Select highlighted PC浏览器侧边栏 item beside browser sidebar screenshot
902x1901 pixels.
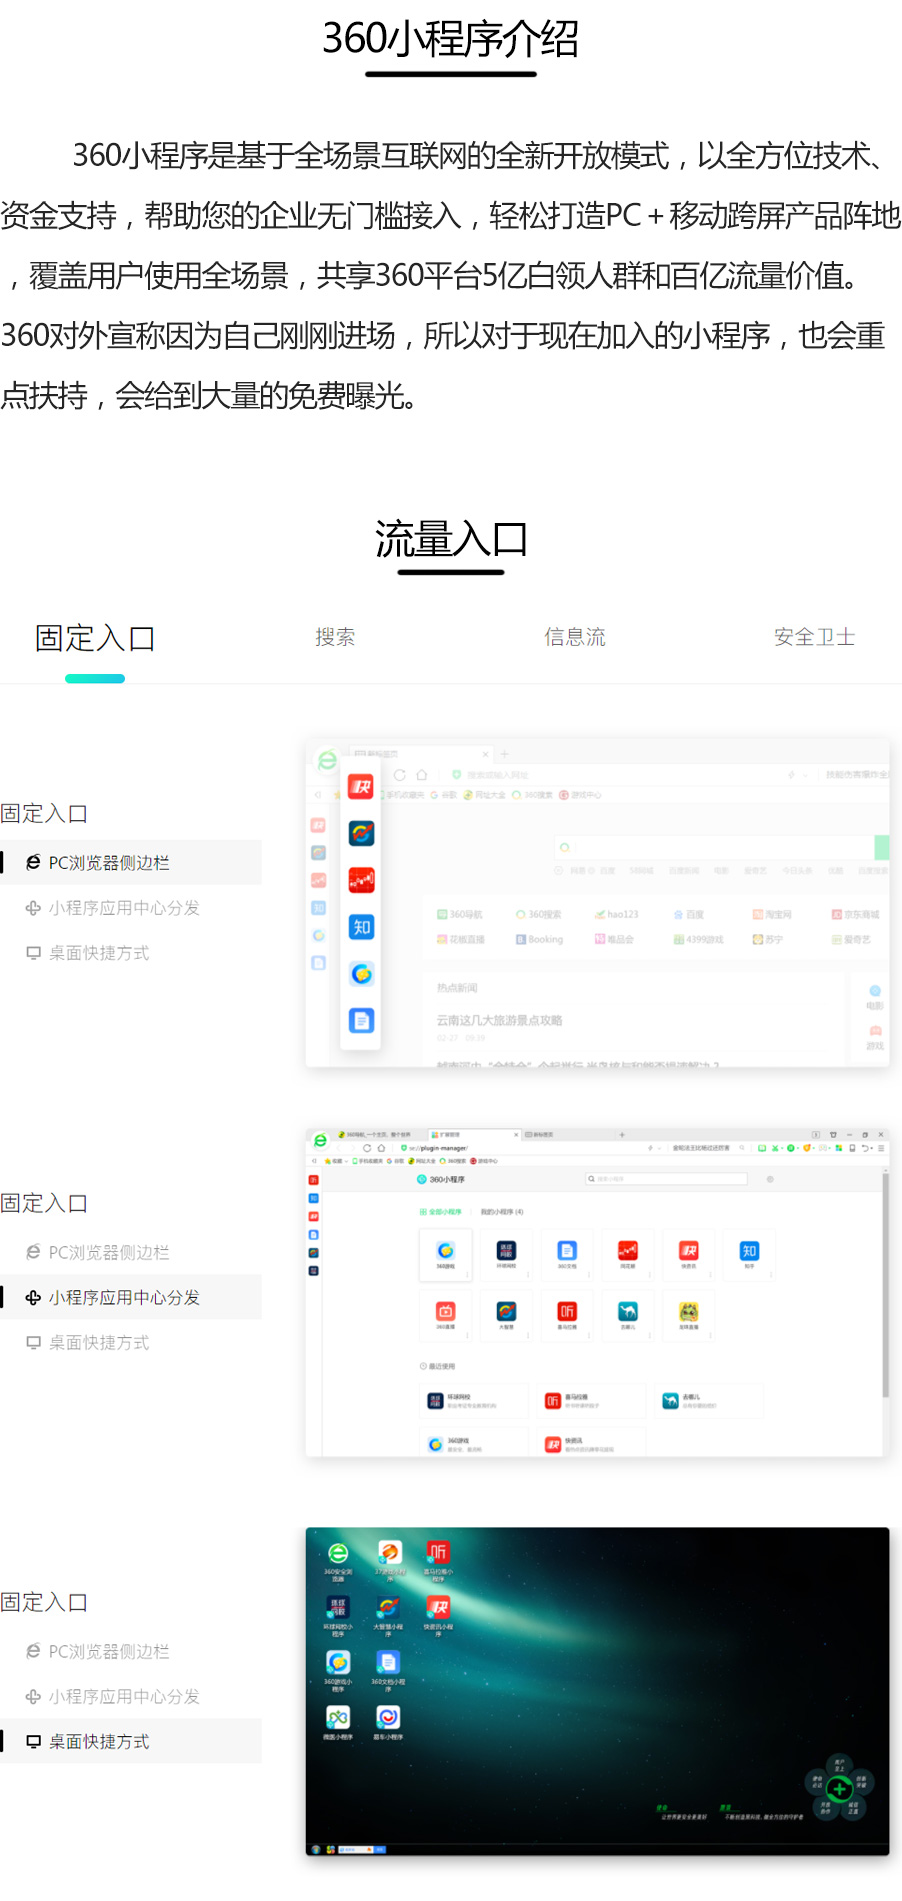pos(131,862)
